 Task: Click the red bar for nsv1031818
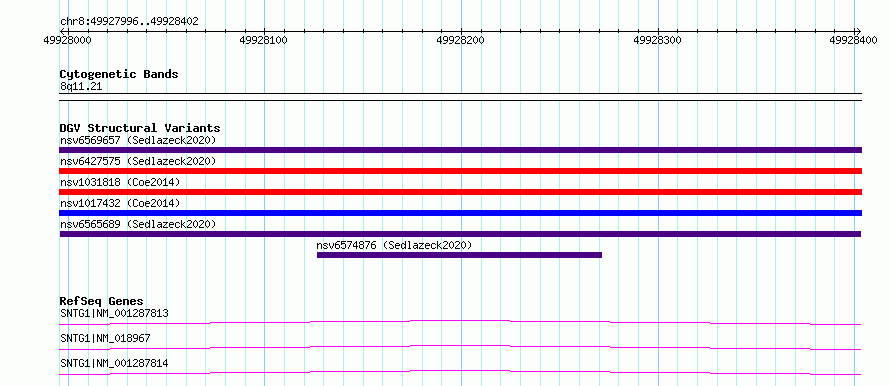pos(460,192)
